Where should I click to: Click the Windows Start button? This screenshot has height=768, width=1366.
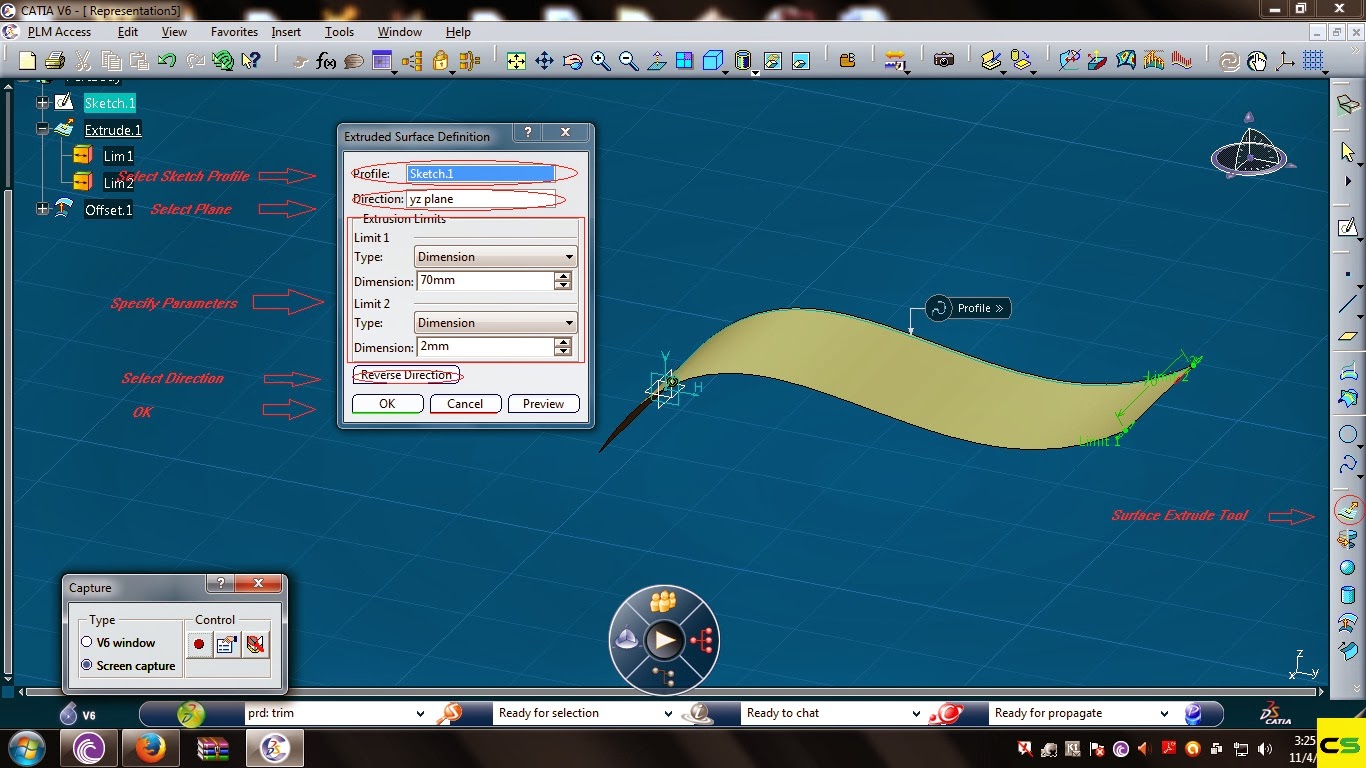coord(26,747)
